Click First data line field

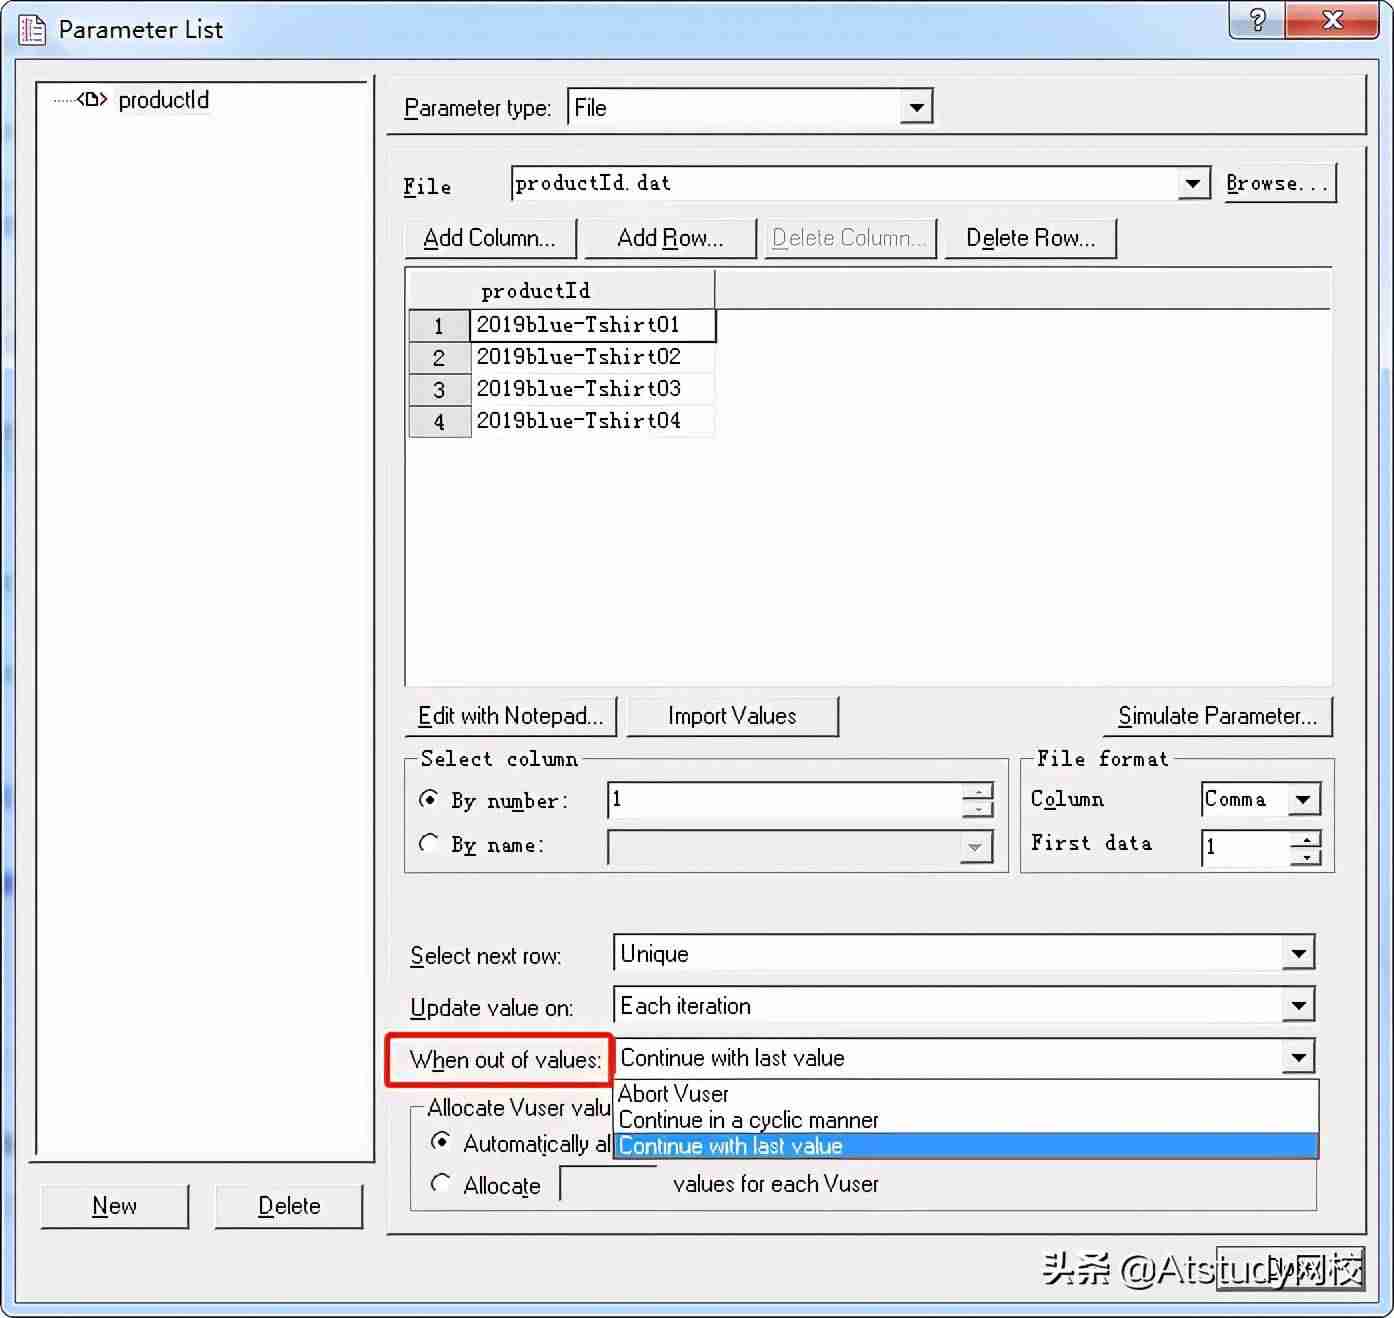click(x=1246, y=847)
